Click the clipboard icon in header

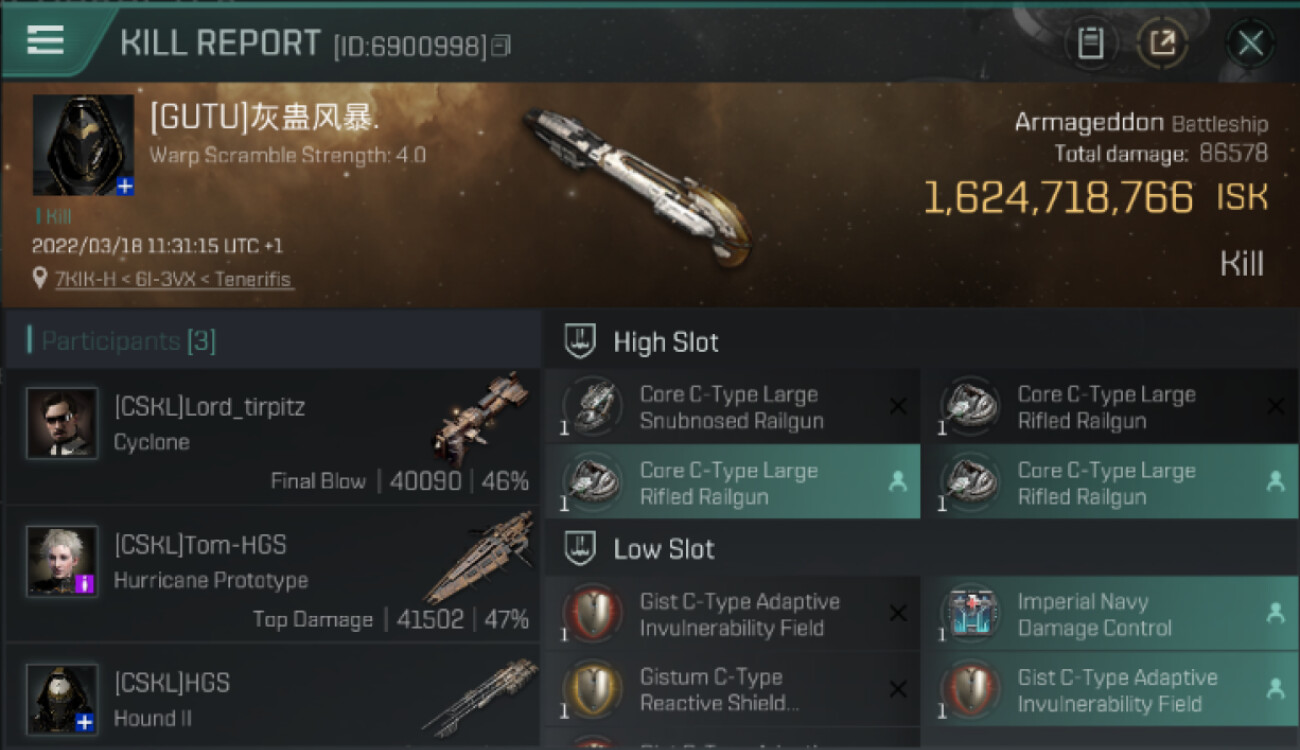pyautogui.click(x=1090, y=43)
